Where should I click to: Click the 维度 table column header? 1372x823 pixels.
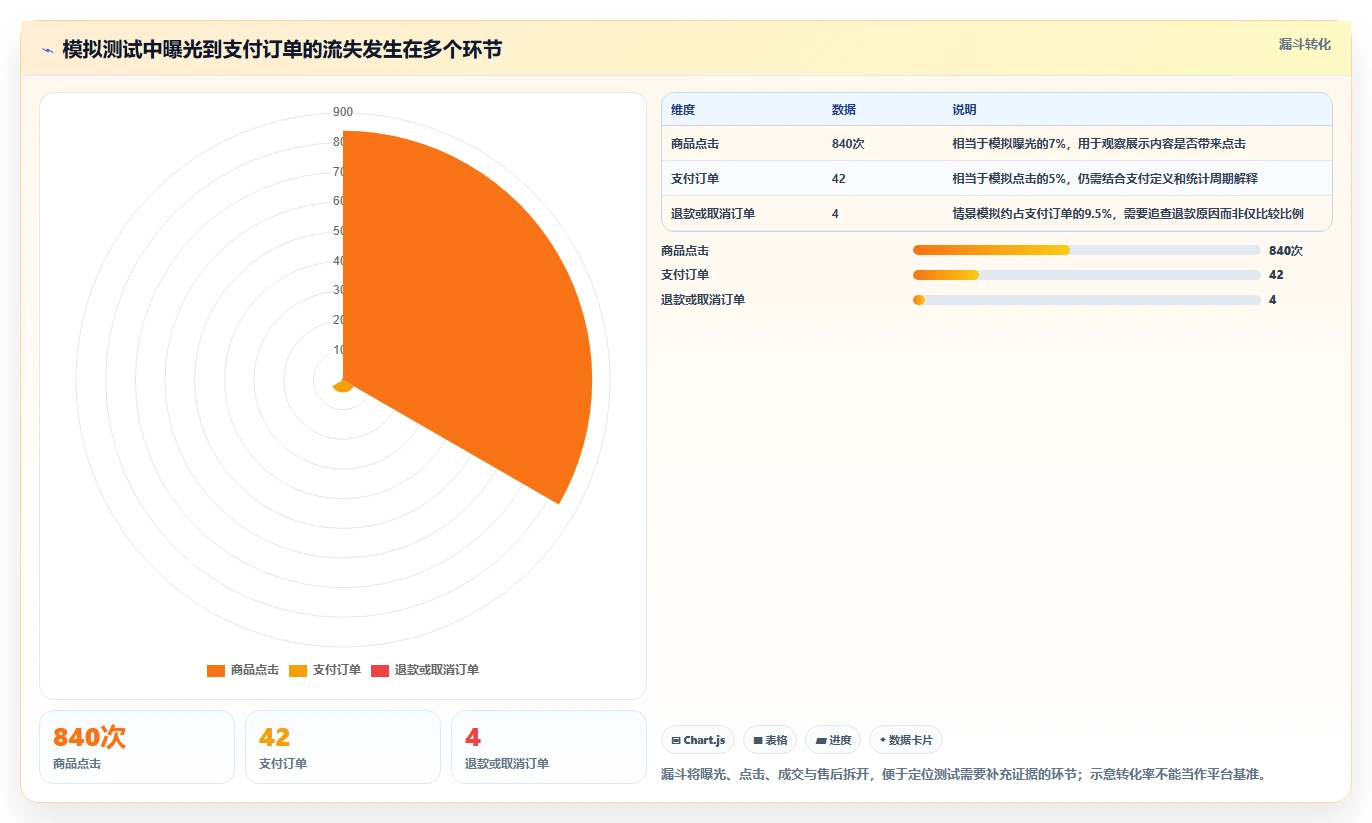(x=683, y=110)
